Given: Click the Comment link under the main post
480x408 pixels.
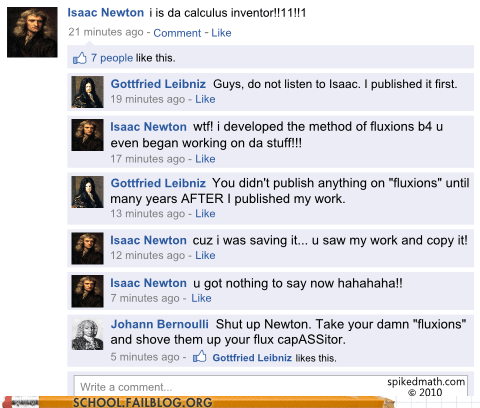Looking at the screenshot, I should [x=177, y=33].
